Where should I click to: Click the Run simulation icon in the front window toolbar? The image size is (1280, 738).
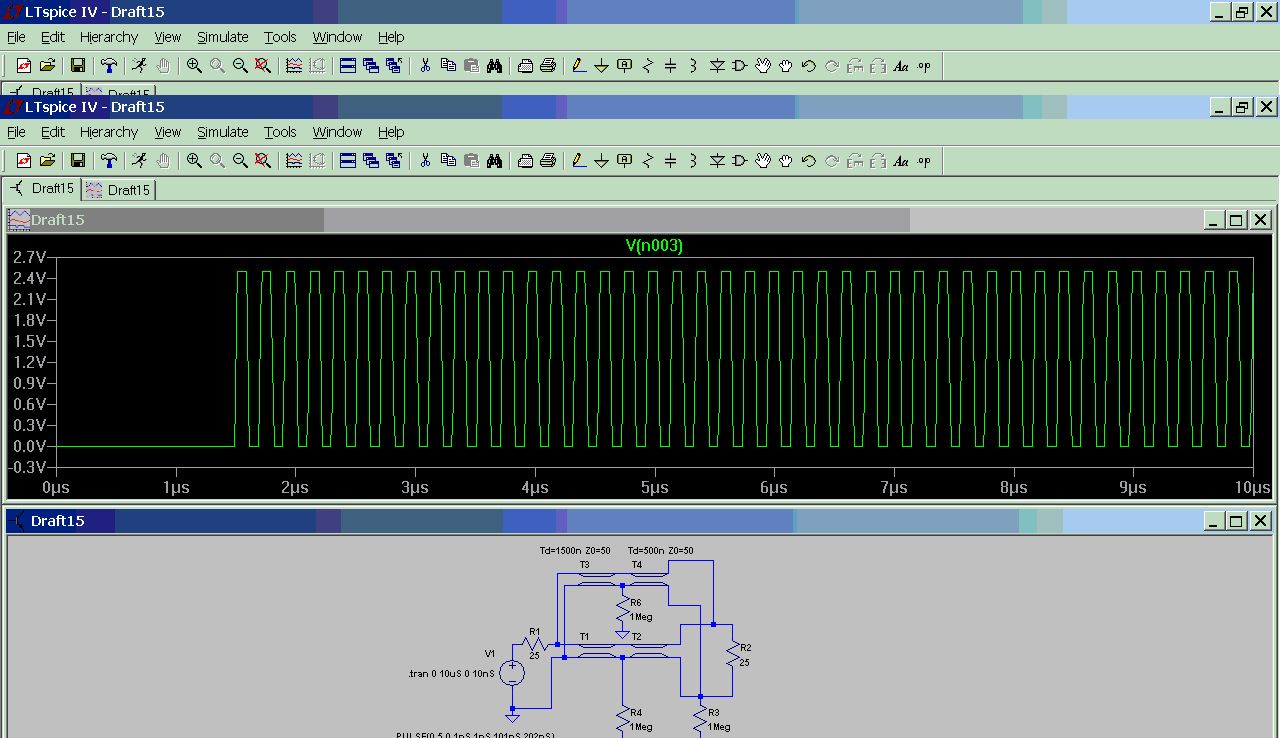pyautogui.click(x=139, y=161)
